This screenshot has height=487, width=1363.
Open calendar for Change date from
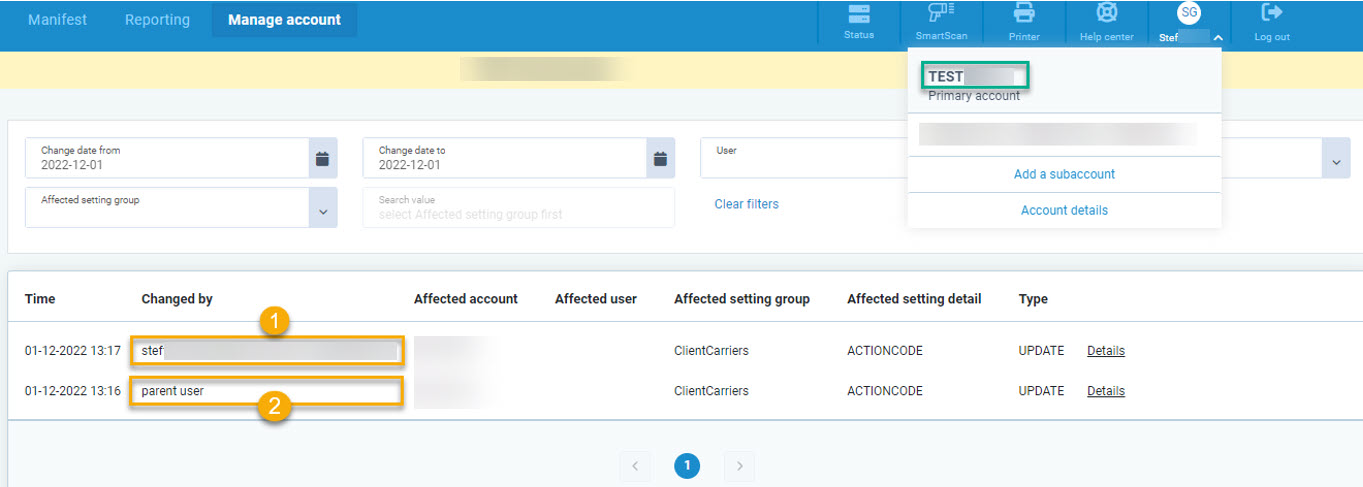[x=322, y=158]
